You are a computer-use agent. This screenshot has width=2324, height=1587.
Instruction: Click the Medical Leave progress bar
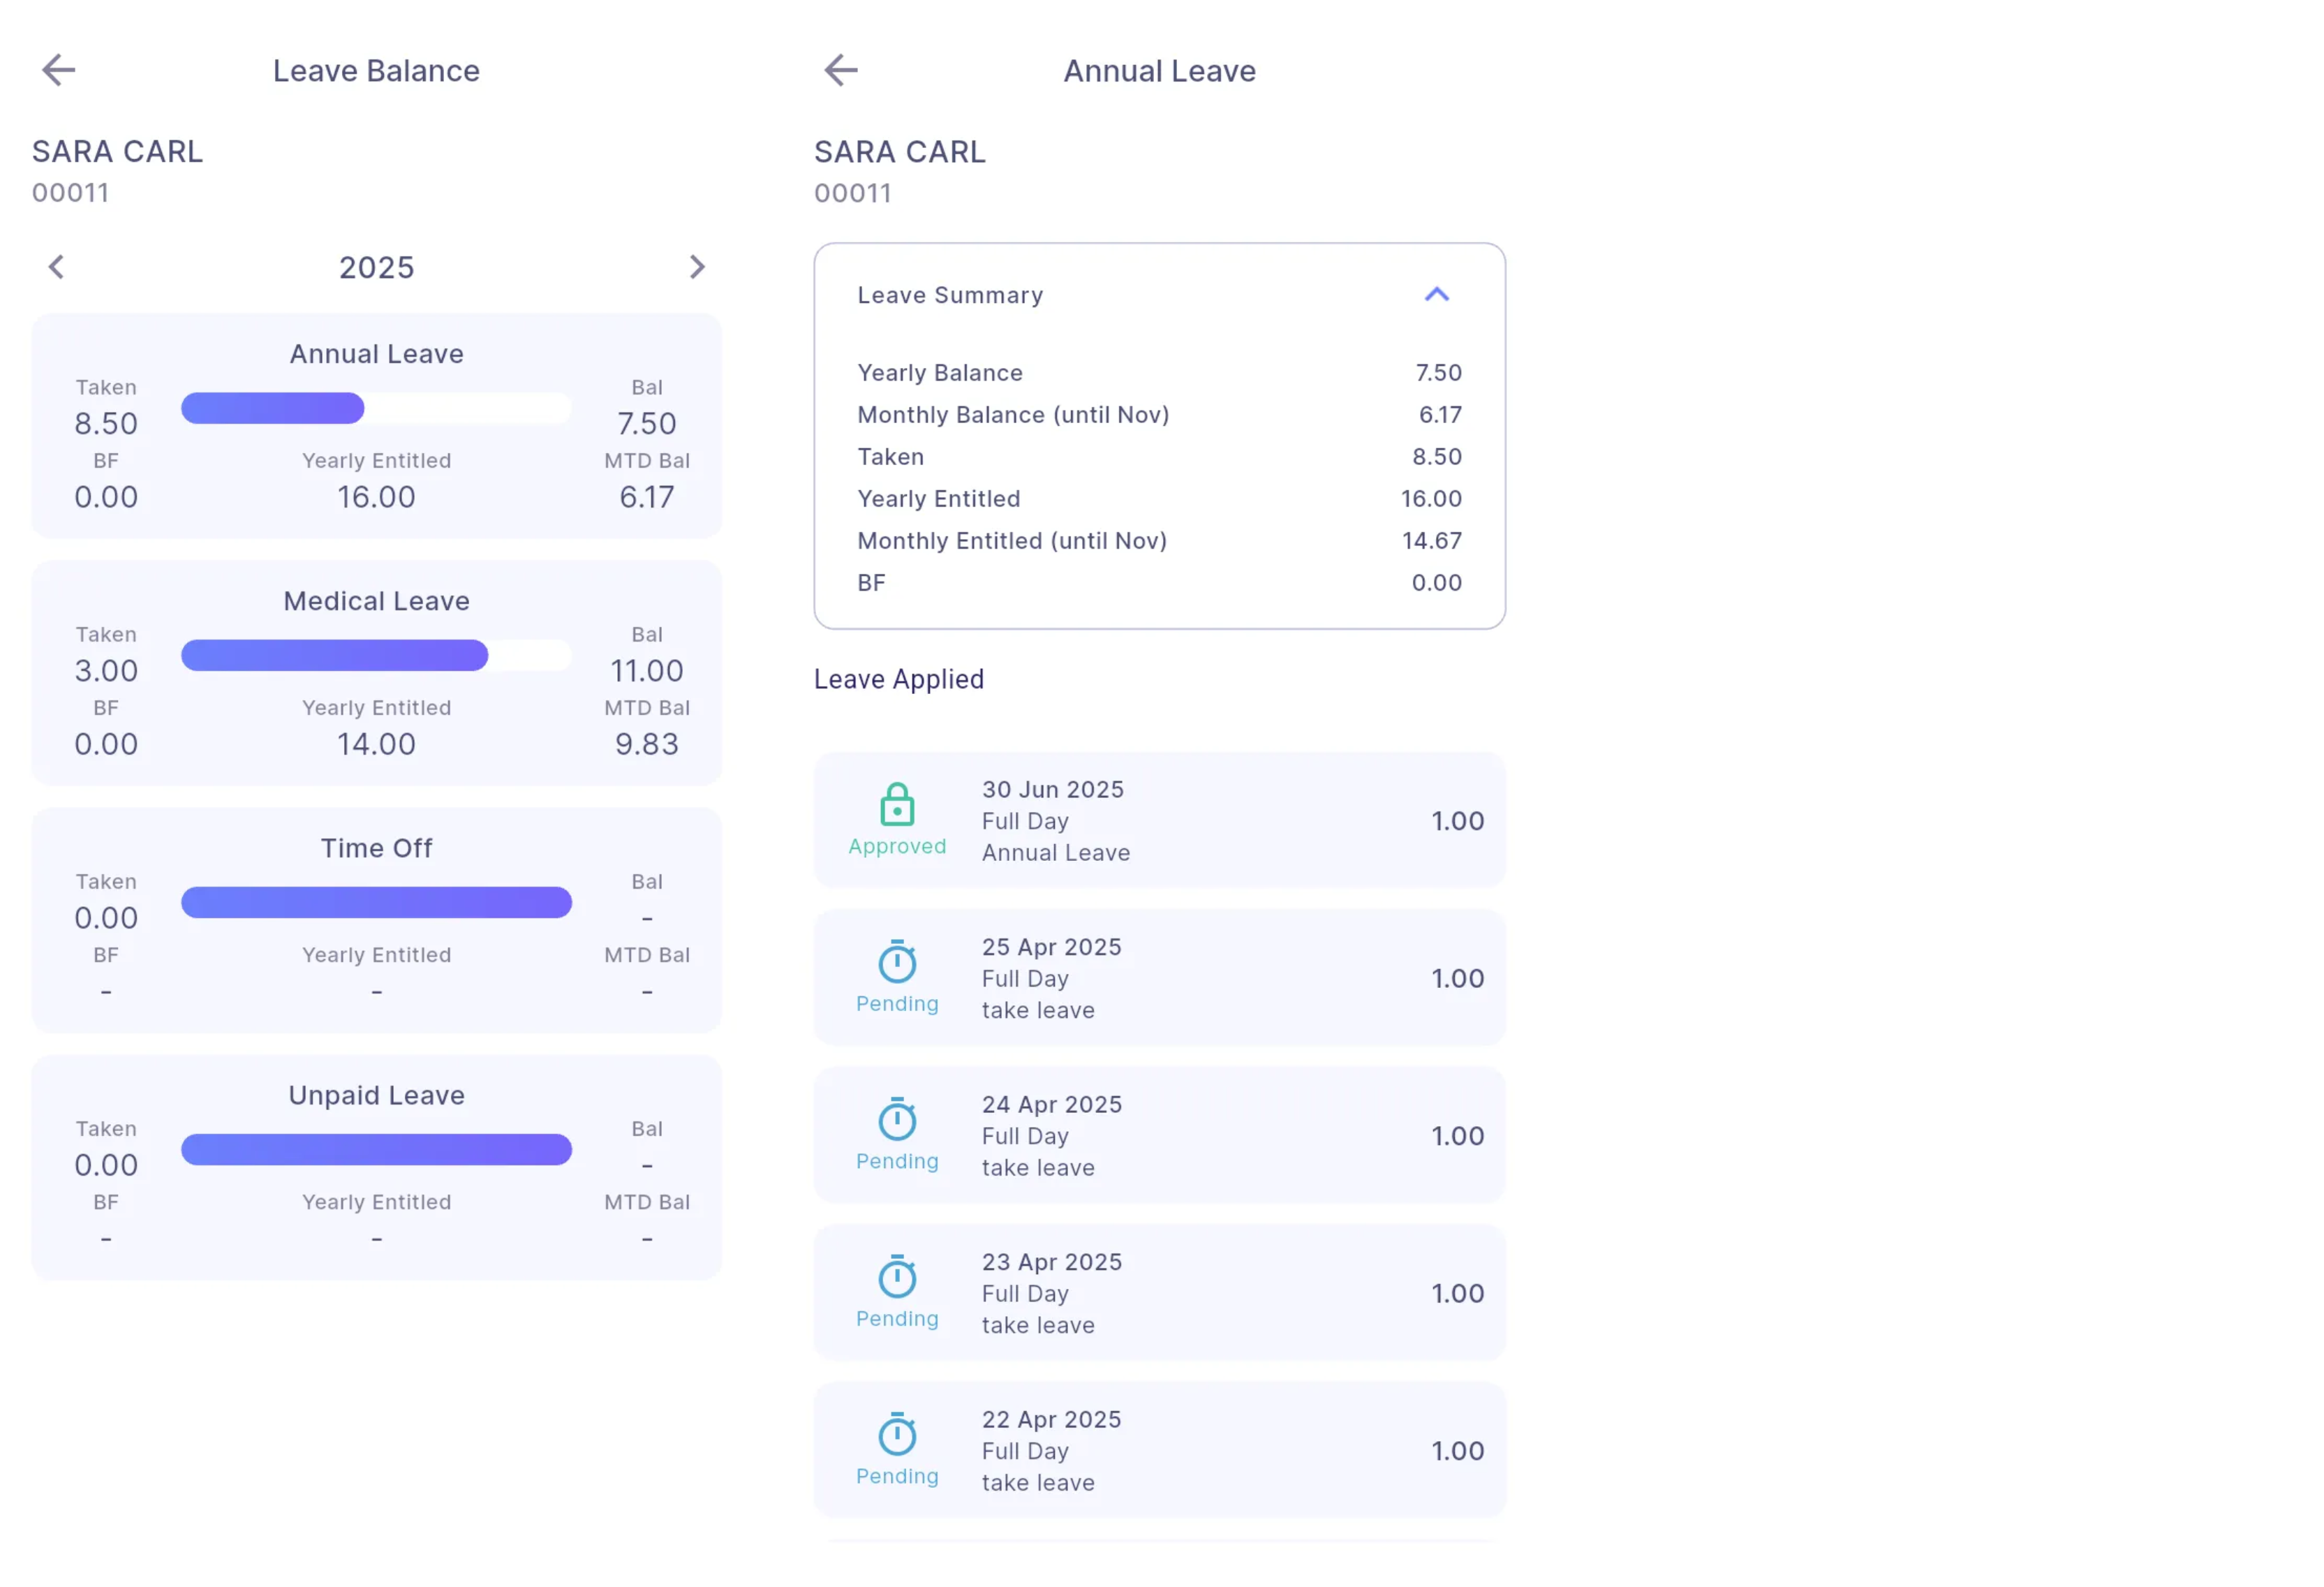coord(376,655)
